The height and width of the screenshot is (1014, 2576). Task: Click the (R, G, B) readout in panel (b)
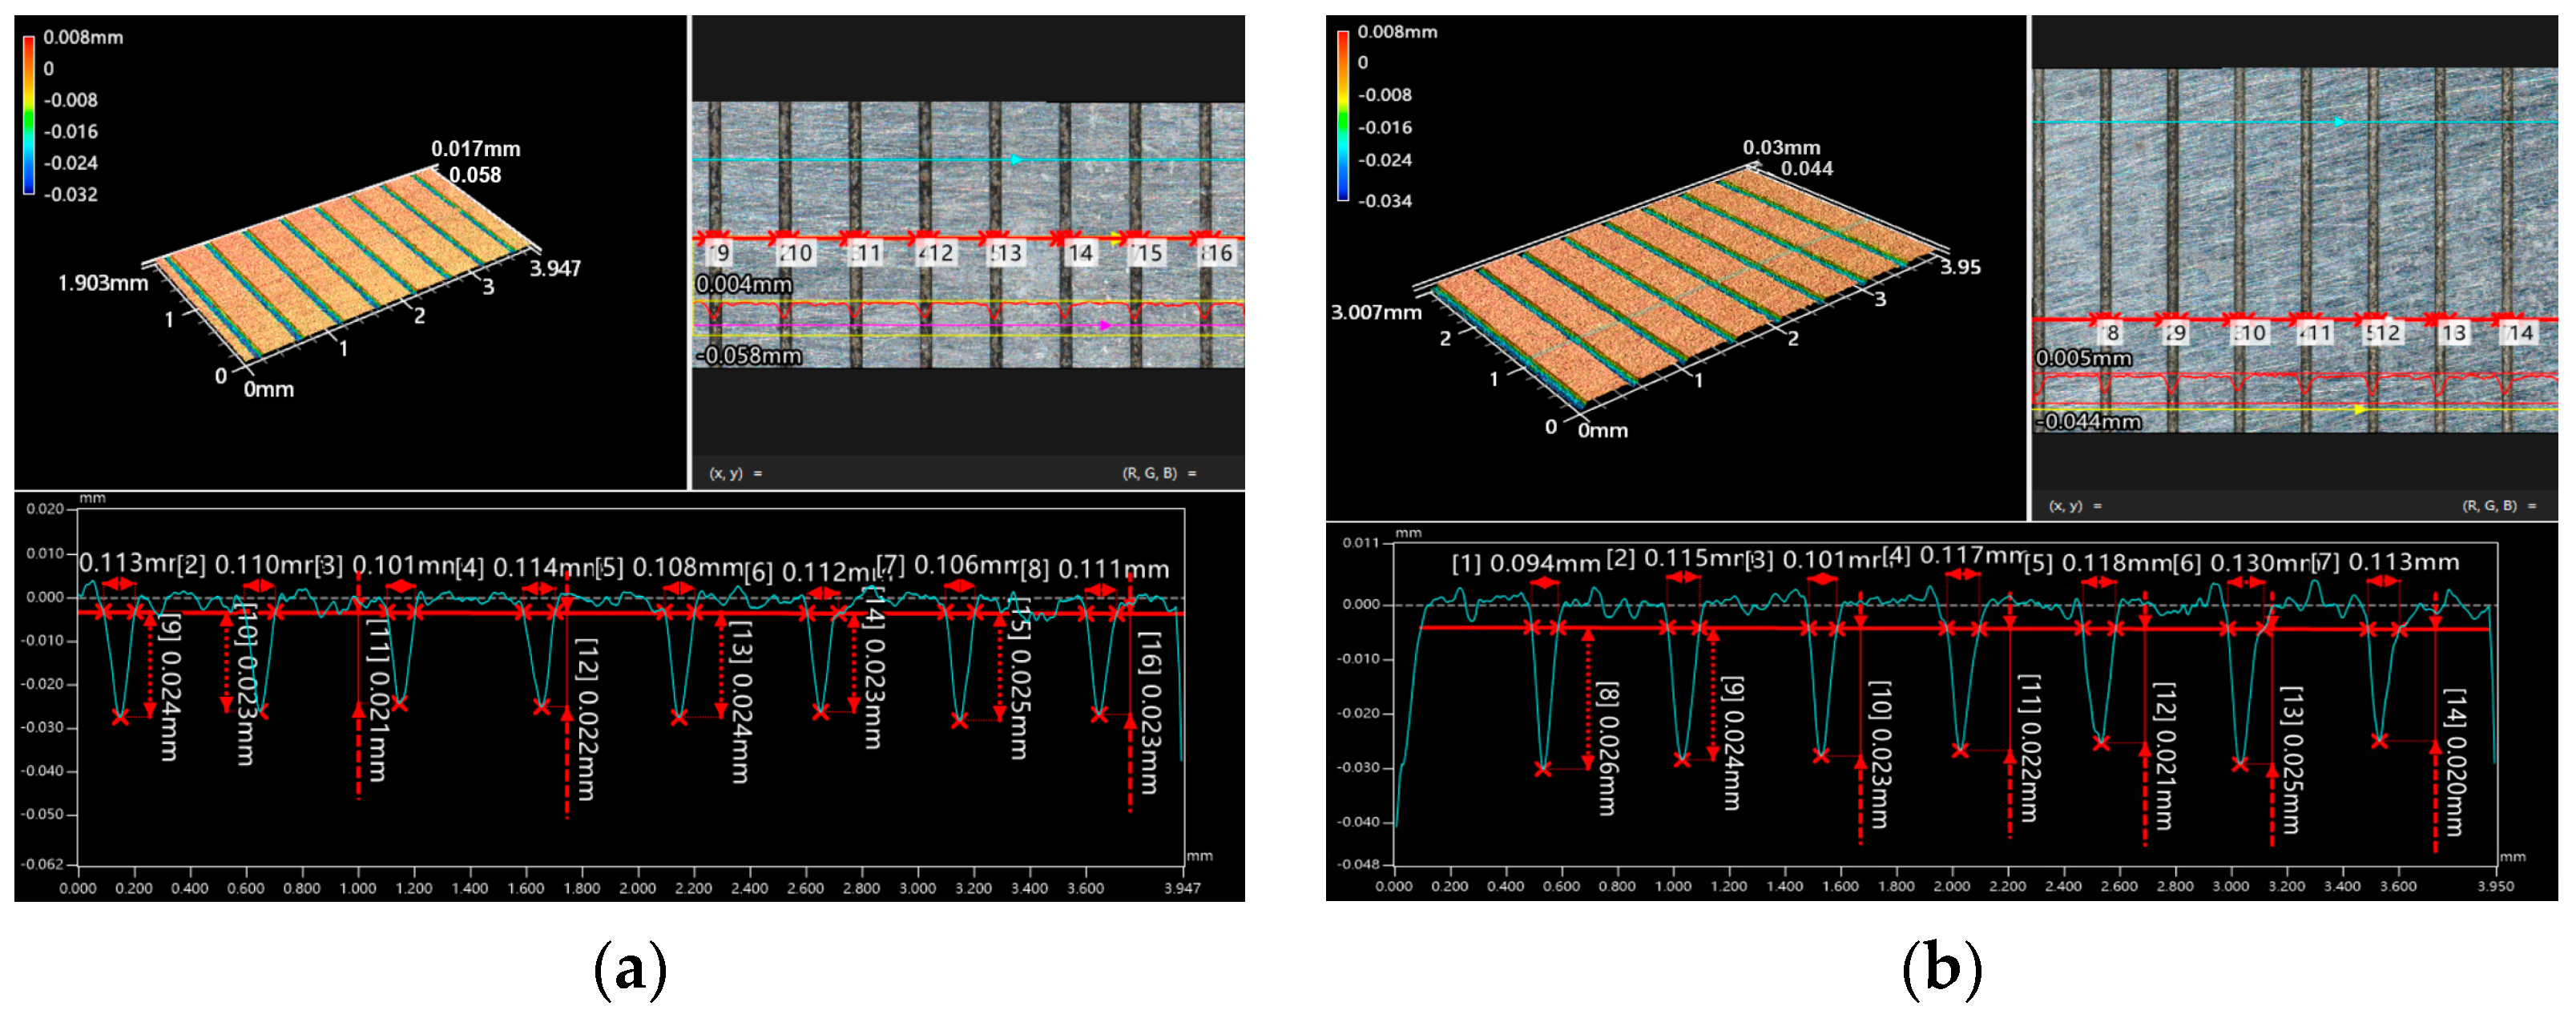[2498, 505]
